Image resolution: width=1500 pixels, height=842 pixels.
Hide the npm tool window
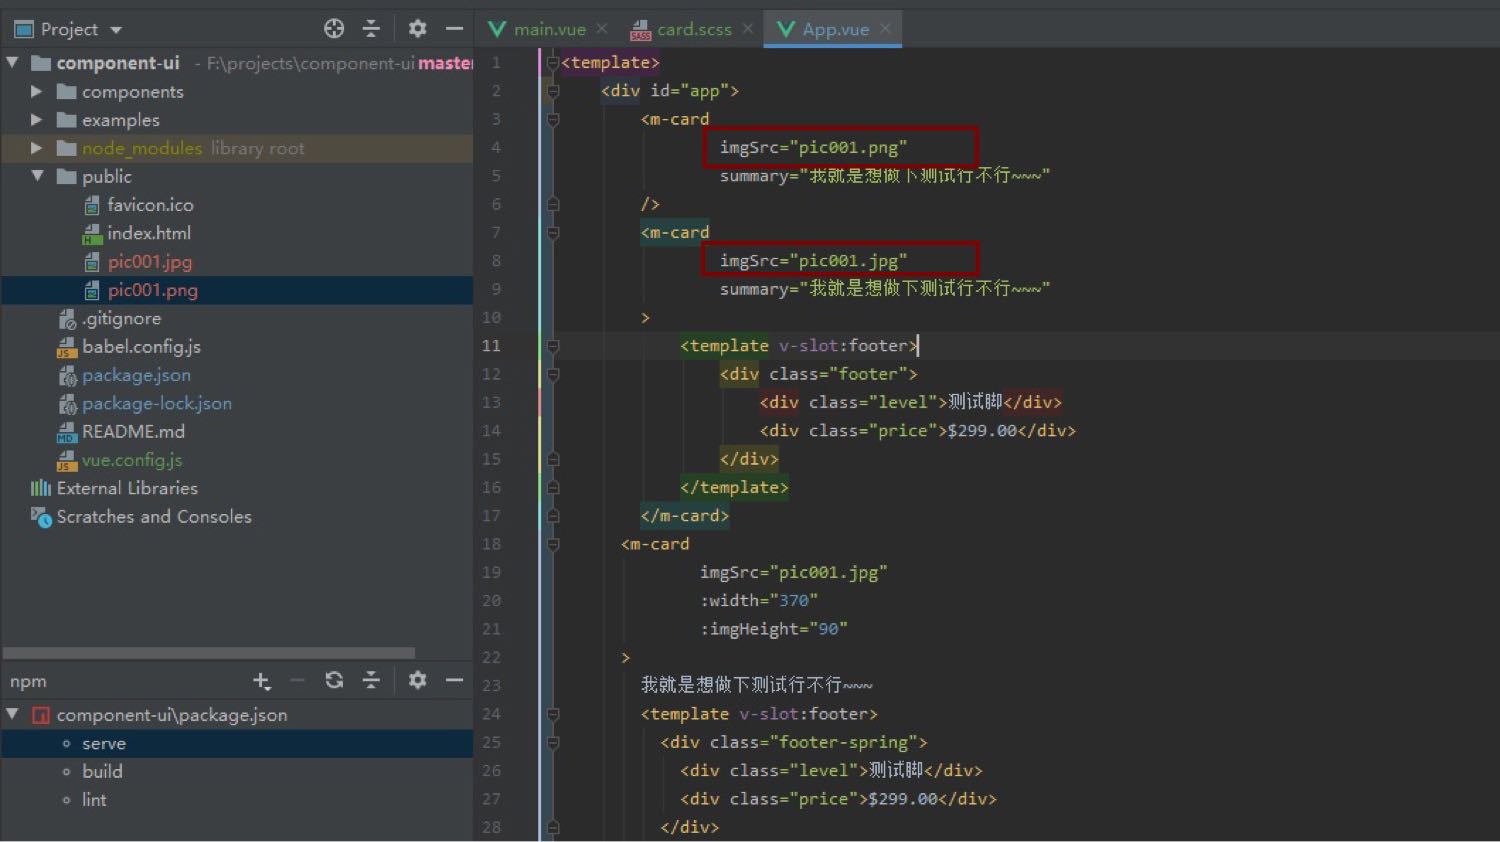[454, 681]
